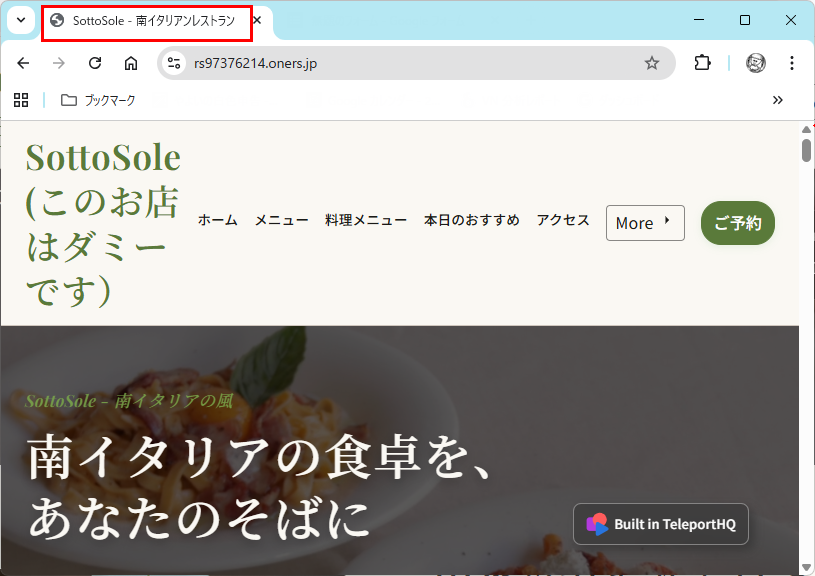Viewport: 815px width, 576px height.
Task: Open the 料理メニュー link
Action: click(363, 220)
